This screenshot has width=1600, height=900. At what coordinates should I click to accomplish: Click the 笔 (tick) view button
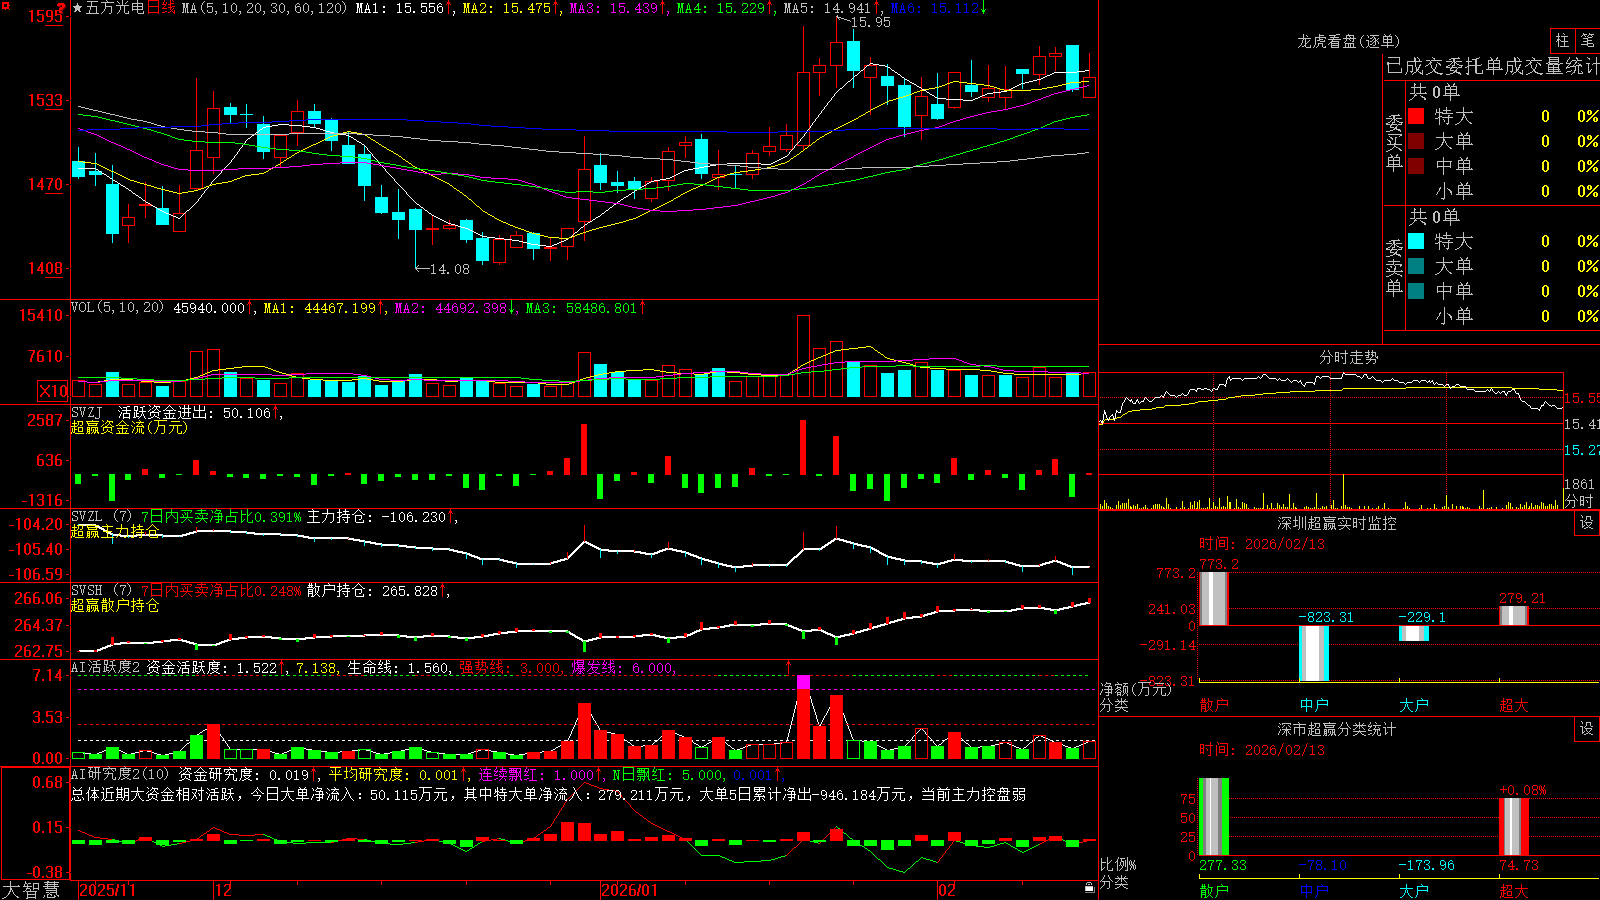pos(1587,41)
